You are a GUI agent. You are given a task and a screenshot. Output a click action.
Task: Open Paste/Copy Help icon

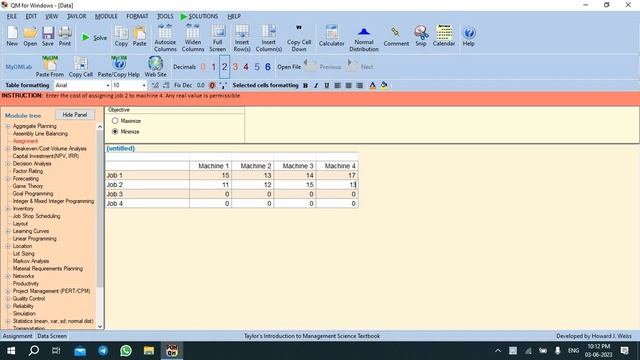coord(119,67)
